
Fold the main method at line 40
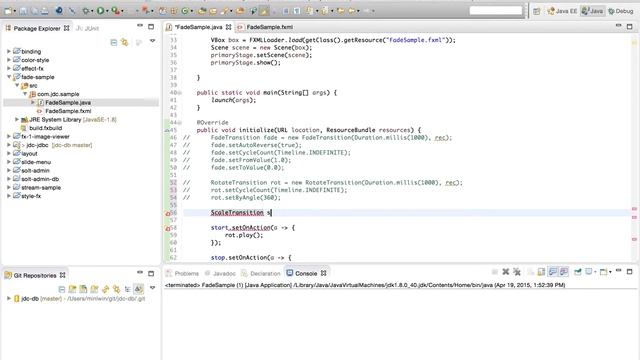tap(179, 93)
